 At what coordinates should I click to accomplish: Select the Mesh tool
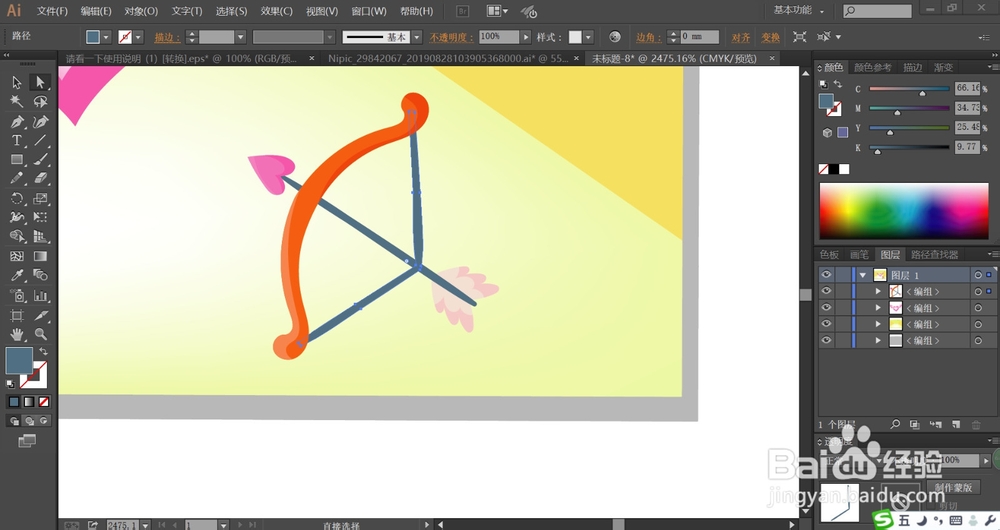click(x=17, y=256)
